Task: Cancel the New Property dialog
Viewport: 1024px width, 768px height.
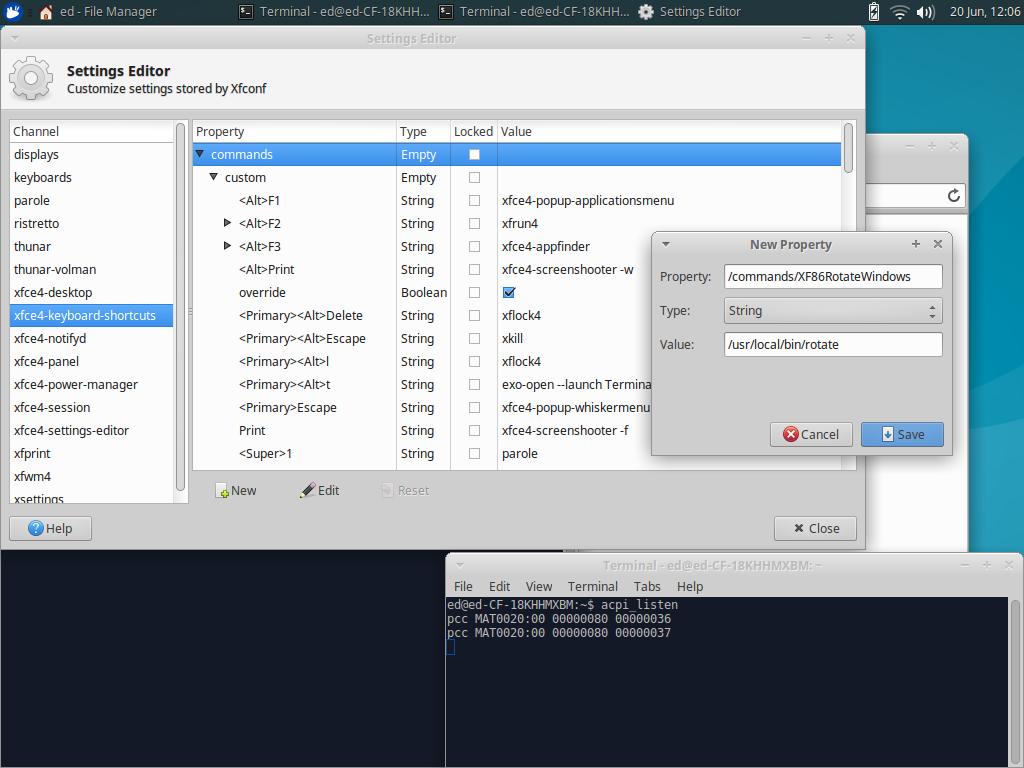Action: pyautogui.click(x=811, y=434)
